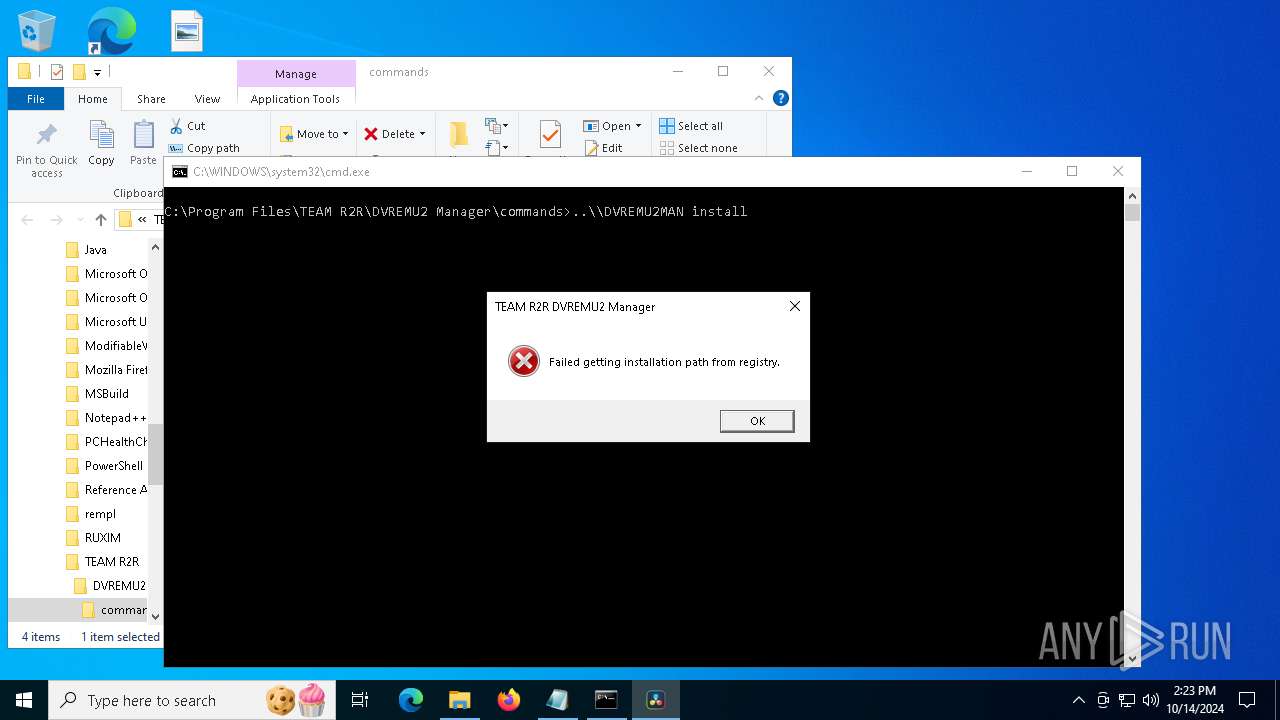Launch Firefox from the taskbar
The height and width of the screenshot is (720, 1280).
pos(509,700)
